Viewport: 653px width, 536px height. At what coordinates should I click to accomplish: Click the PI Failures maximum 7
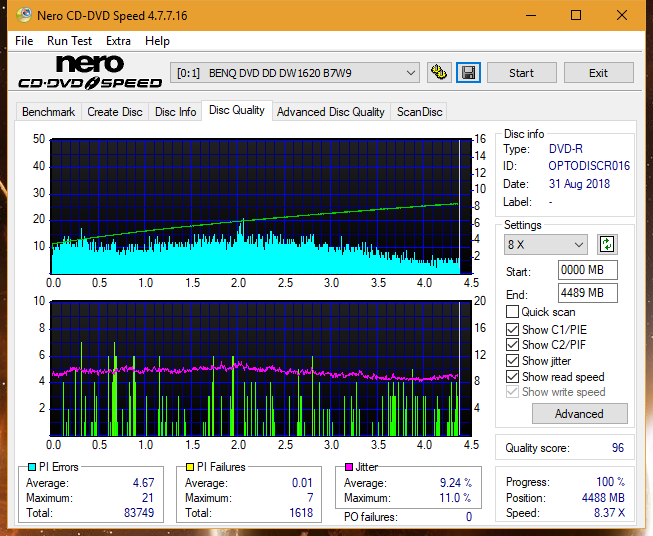click(x=310, y=497)
